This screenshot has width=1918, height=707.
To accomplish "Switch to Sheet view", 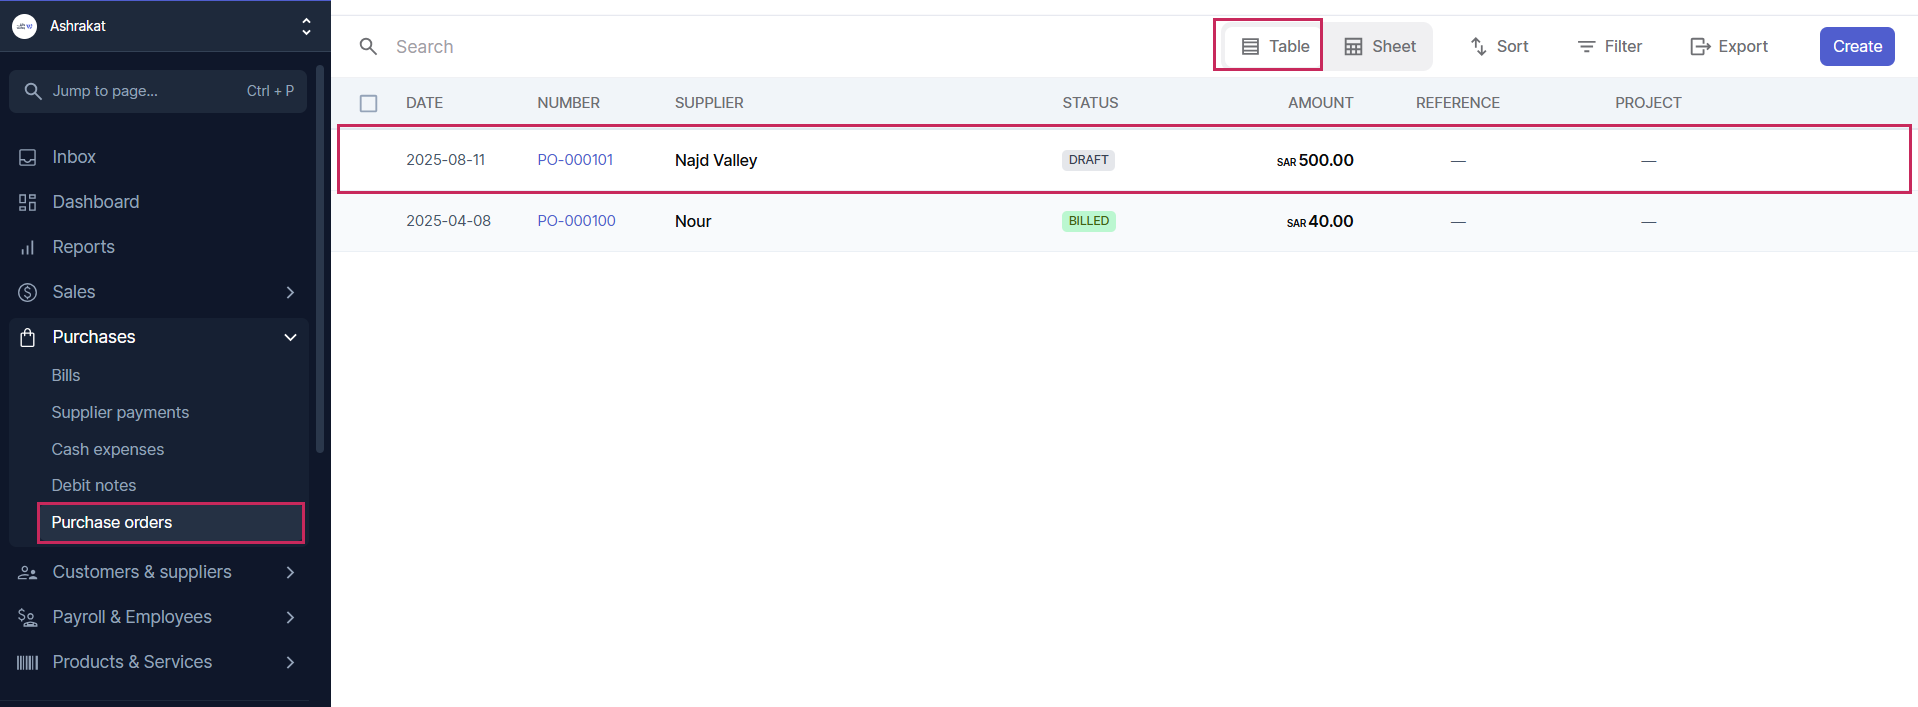I will coord(1380,47).
